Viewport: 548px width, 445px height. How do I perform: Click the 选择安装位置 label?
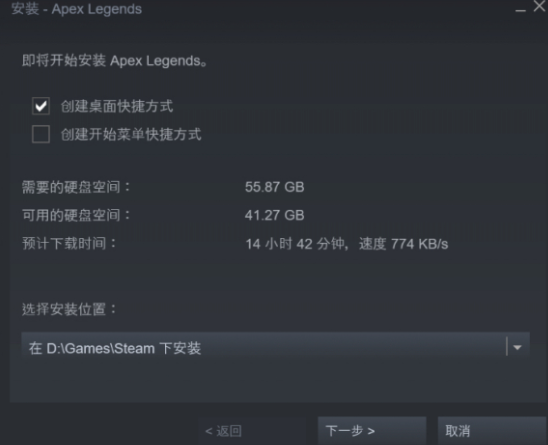(x=69, y=309)
